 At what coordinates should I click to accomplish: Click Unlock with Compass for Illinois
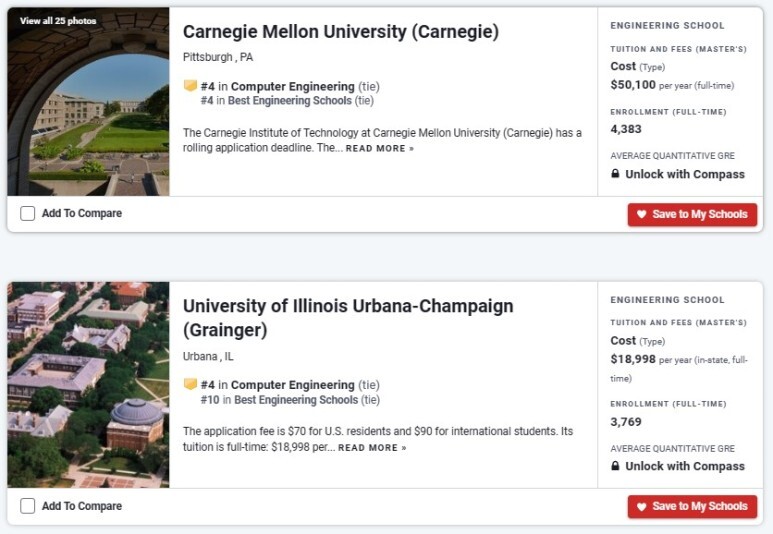[685, 466]
